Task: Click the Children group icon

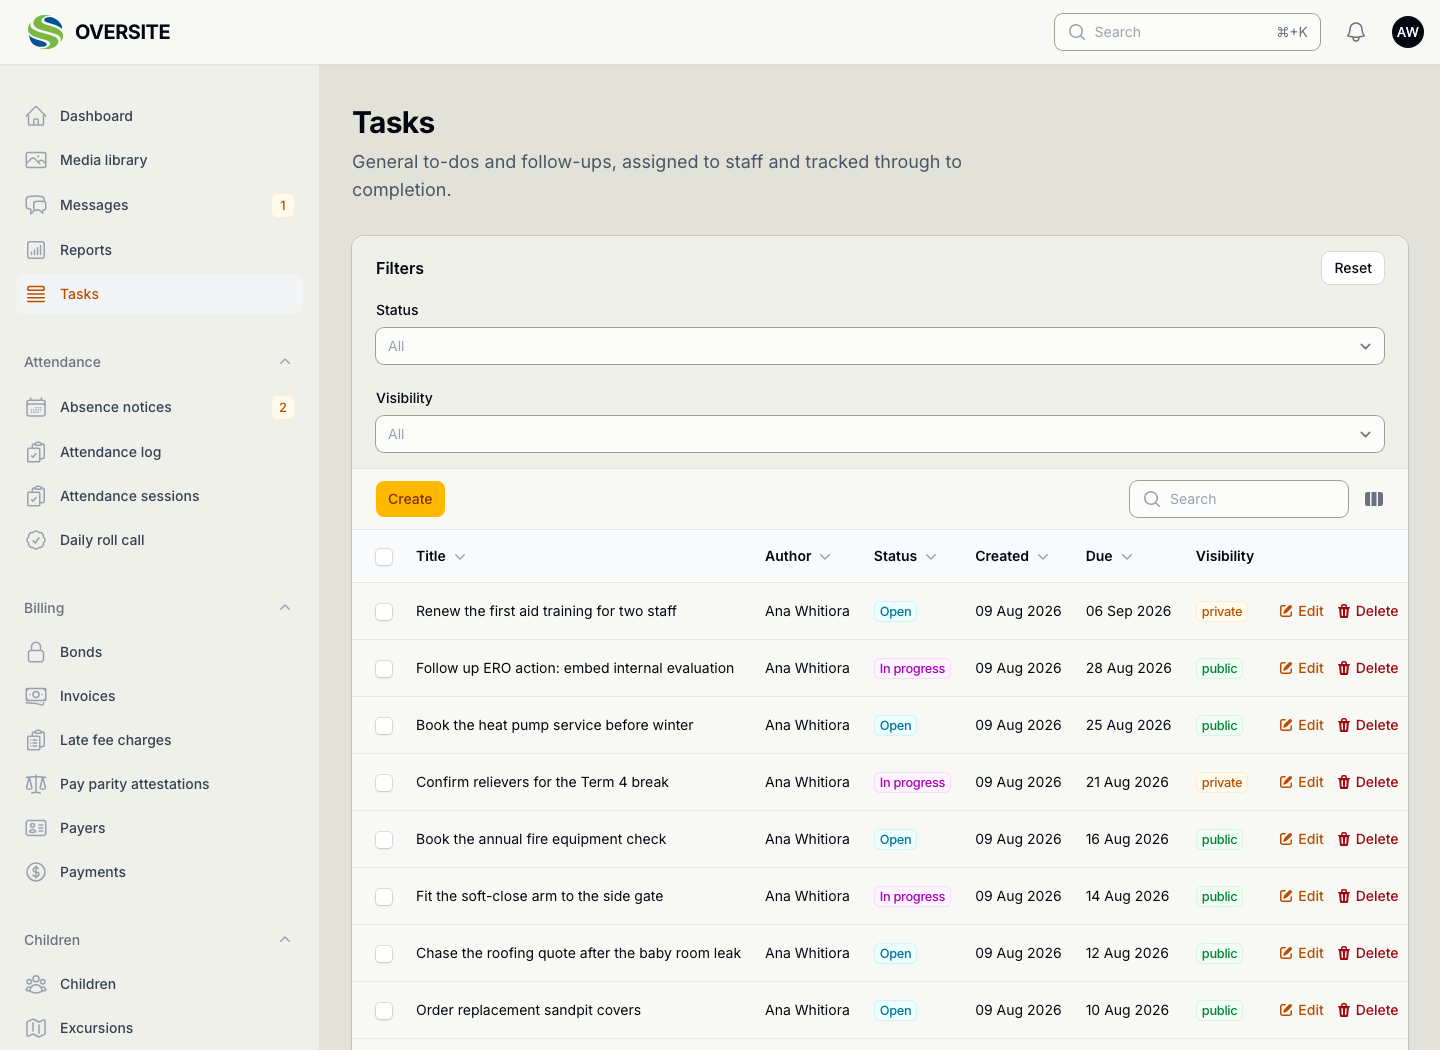Action: click(x=36, y=984)
